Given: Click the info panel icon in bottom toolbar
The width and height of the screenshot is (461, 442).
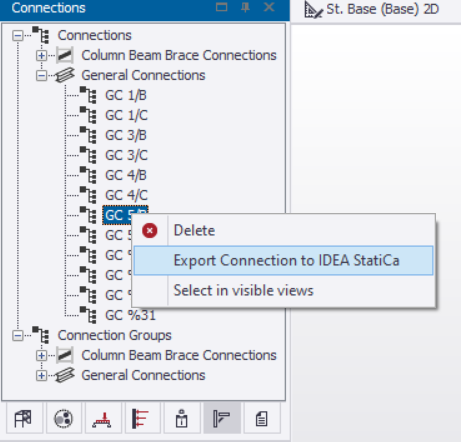Looking at the screenshot, I should [182, 419].
